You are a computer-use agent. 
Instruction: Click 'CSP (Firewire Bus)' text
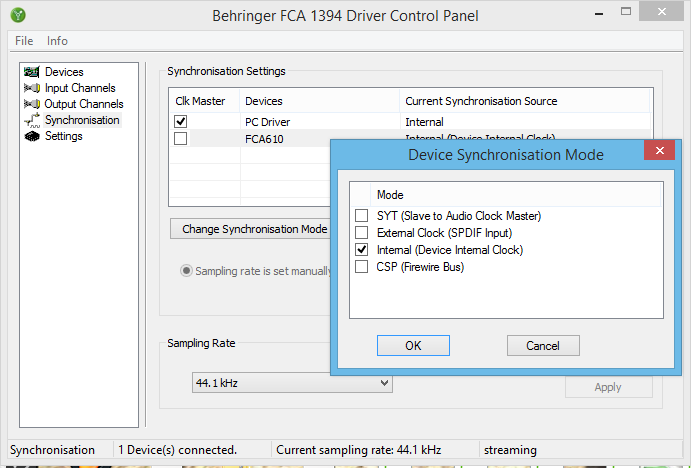coord(420,267)
